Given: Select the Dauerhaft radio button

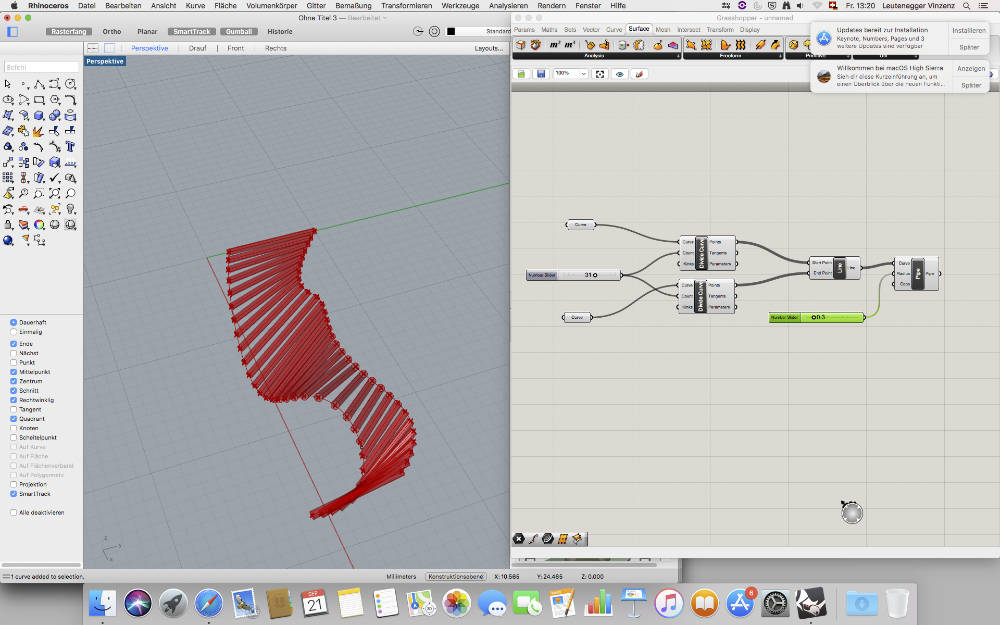Looking at the screenshot, I should pos(13,323).
